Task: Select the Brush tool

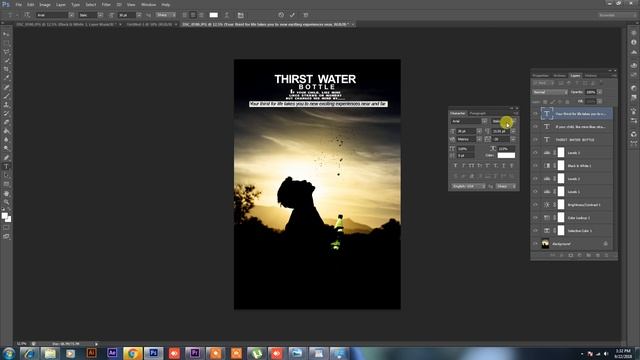Action: click(6, 96)
